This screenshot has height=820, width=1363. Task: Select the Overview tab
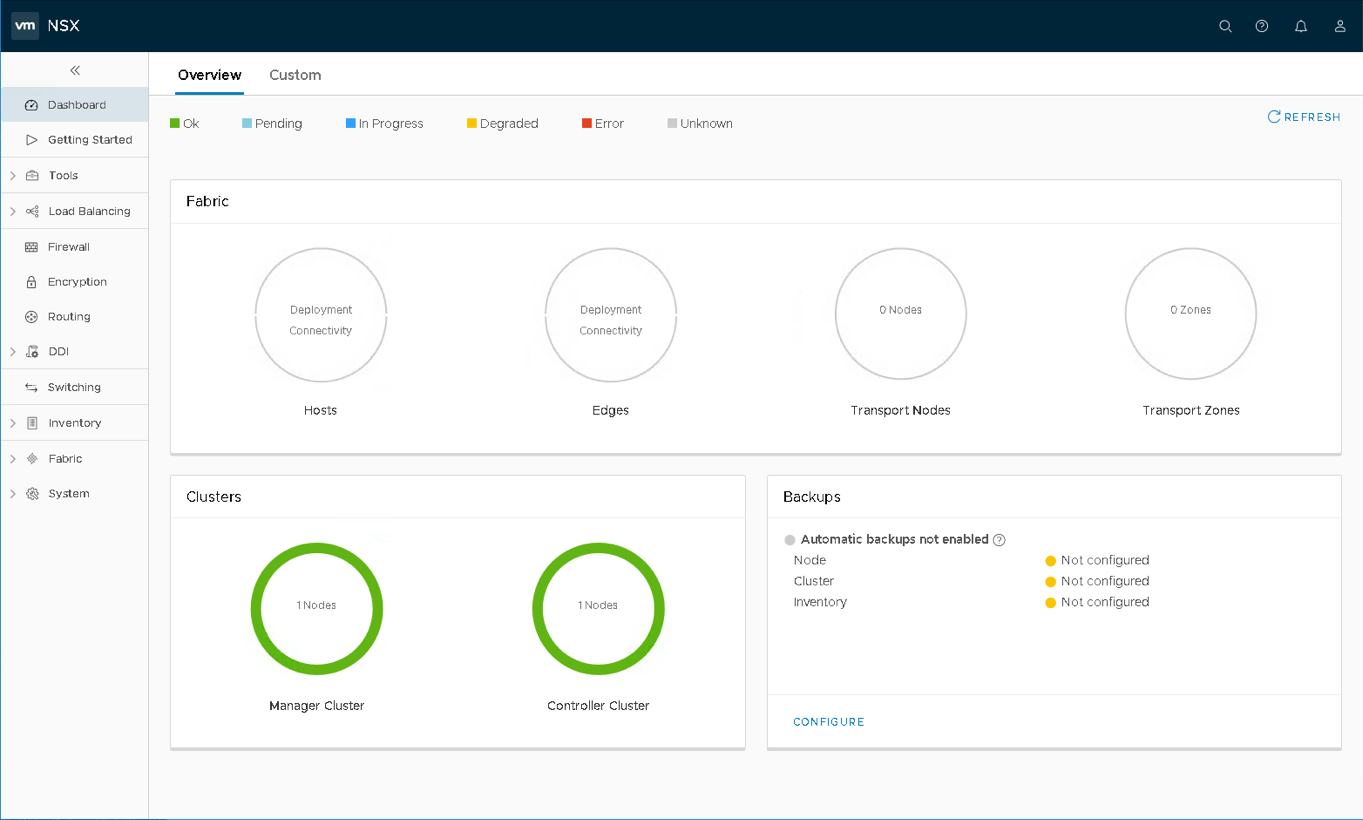pos(209,75)
